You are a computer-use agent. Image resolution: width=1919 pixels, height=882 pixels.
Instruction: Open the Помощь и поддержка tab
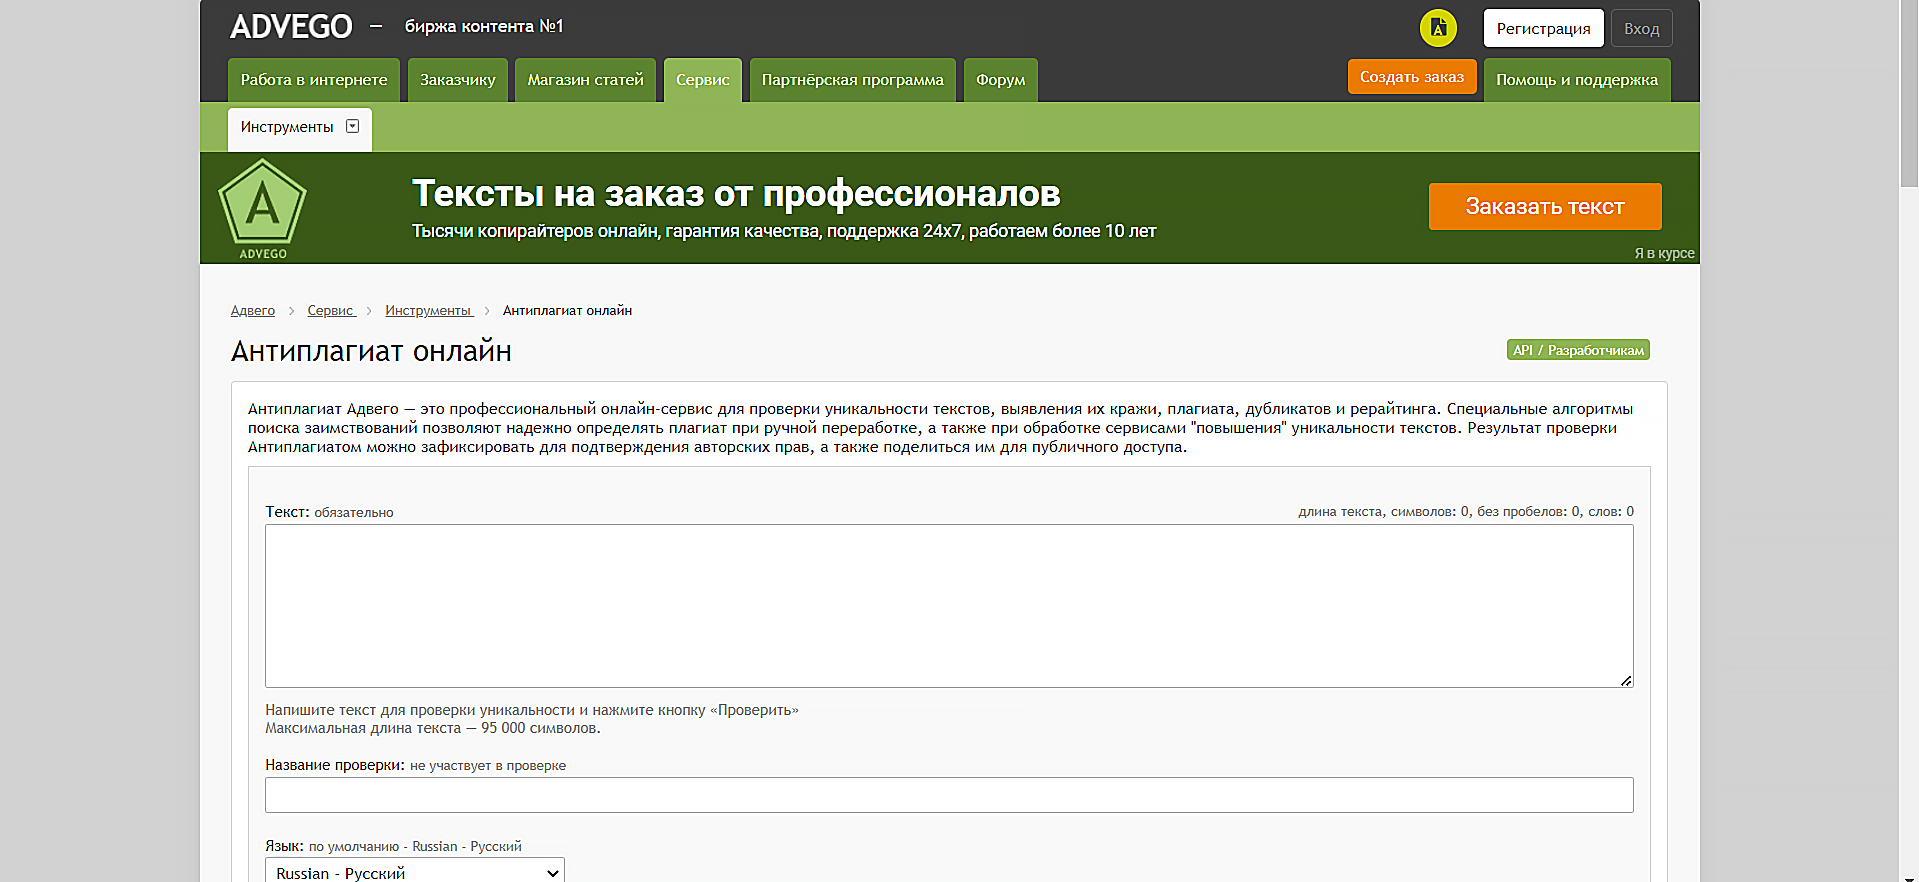pyautogui.click(x=1577, y=80)
